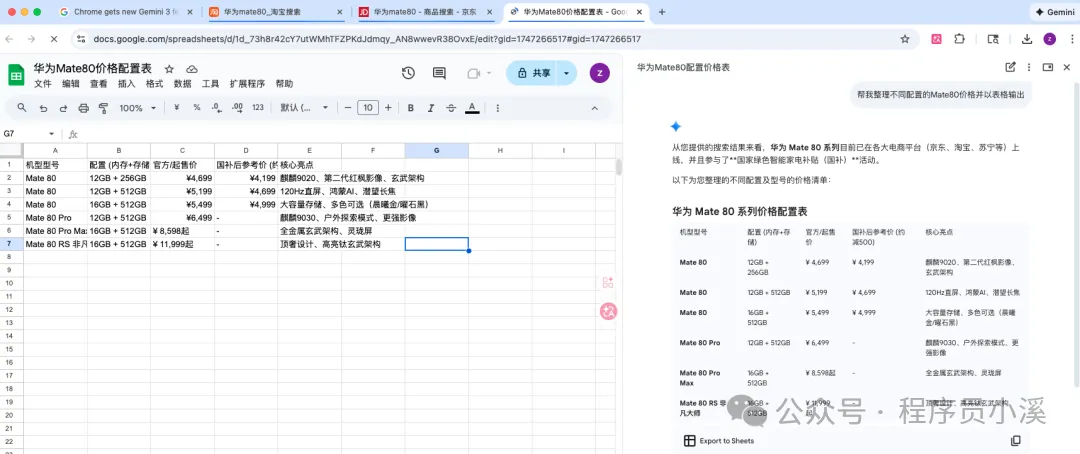Toggle bold formatting
Image resolution: width=1080 pixels, height=454 pixels.
(411, 107)
